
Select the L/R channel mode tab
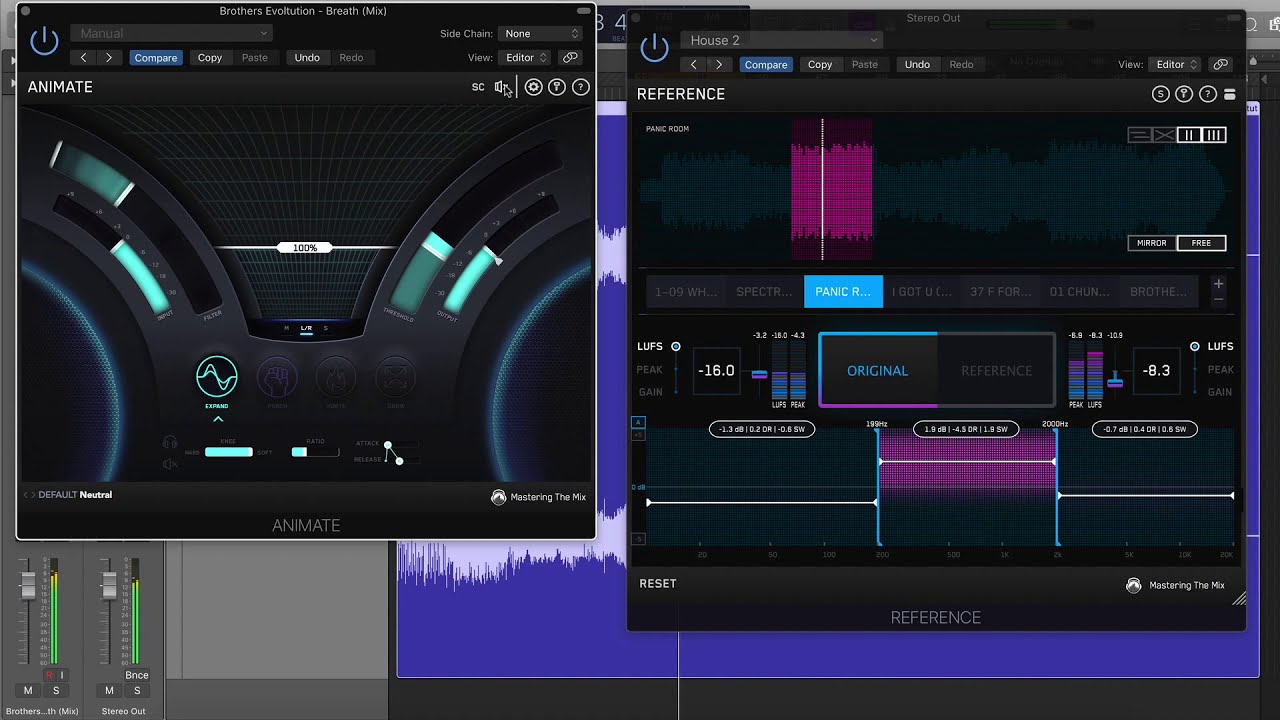click(x=306, y=328)
